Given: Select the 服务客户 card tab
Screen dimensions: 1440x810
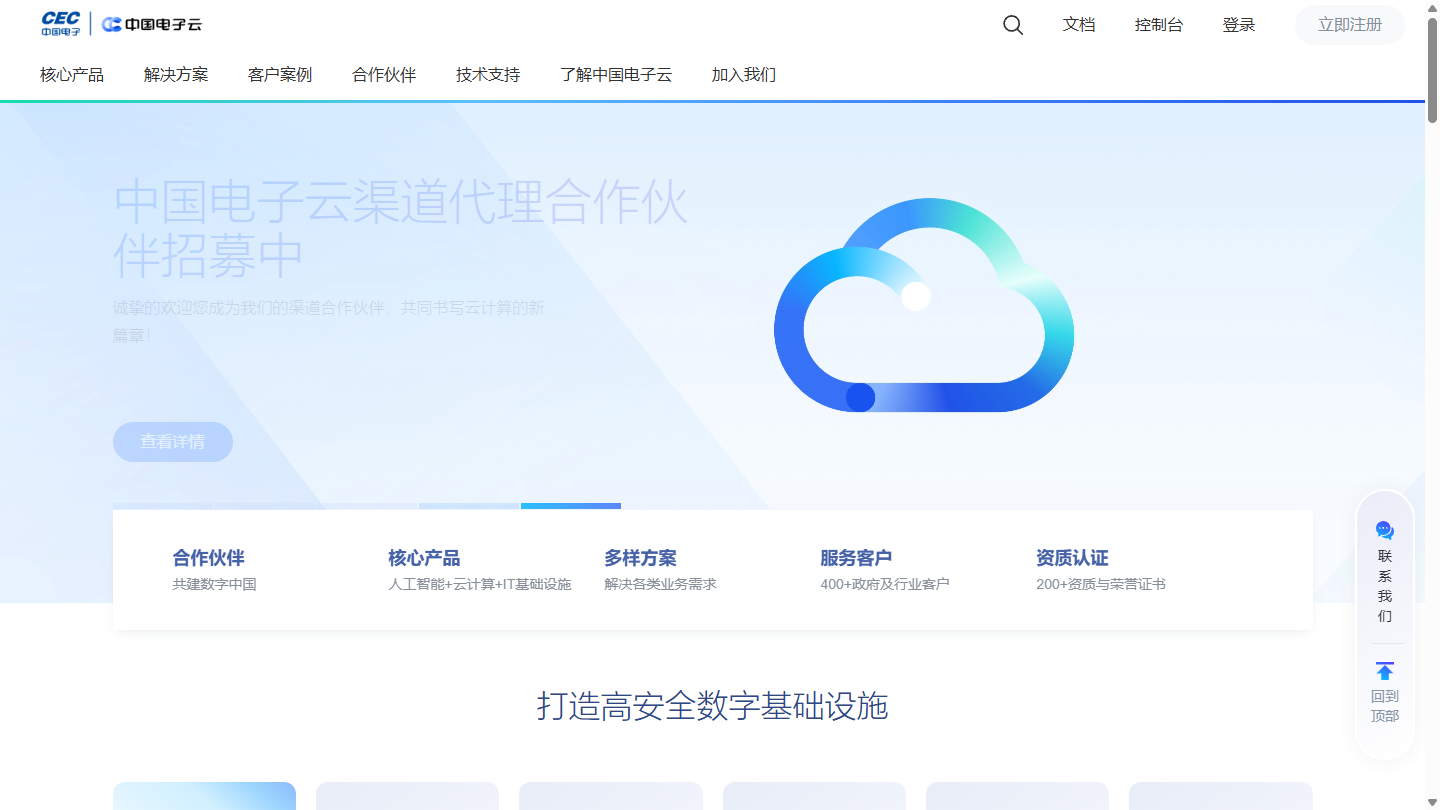Looking at the screenshot, I should pos(885,570).
